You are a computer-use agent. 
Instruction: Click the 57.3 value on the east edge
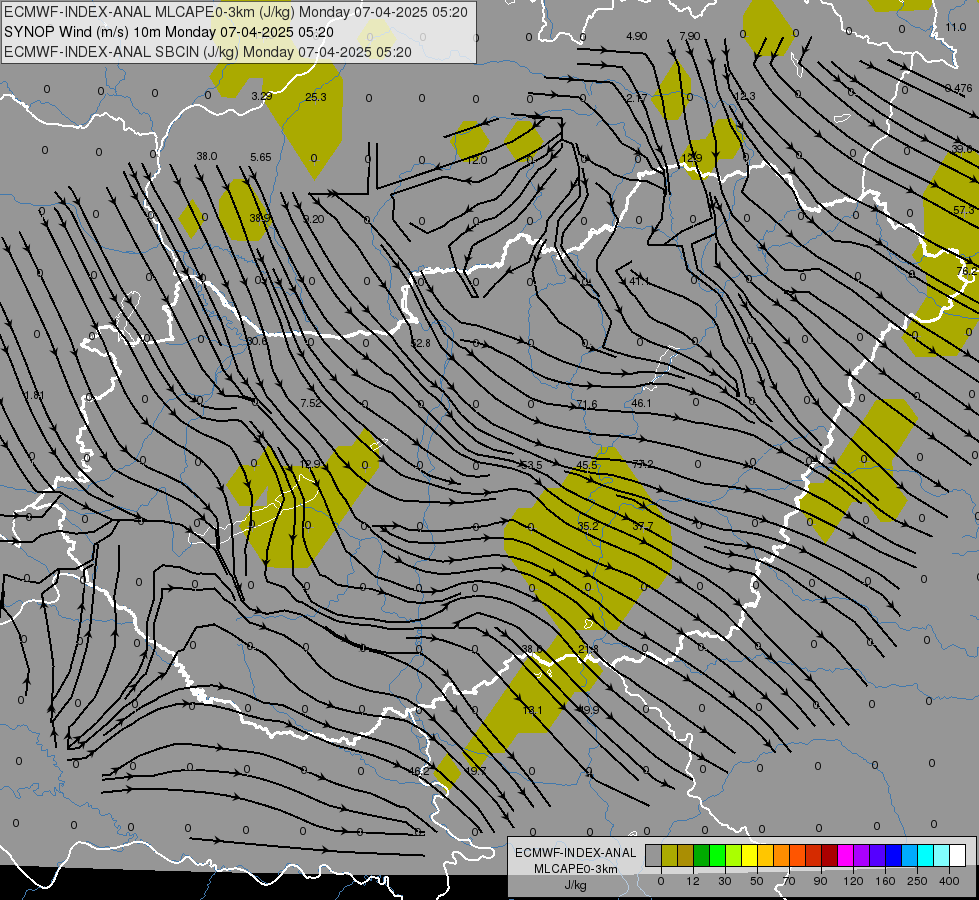963,210
